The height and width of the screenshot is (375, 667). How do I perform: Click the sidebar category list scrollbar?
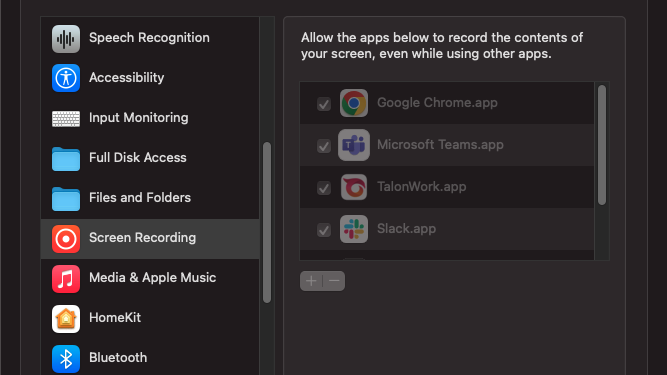click(x=267, y=223)
